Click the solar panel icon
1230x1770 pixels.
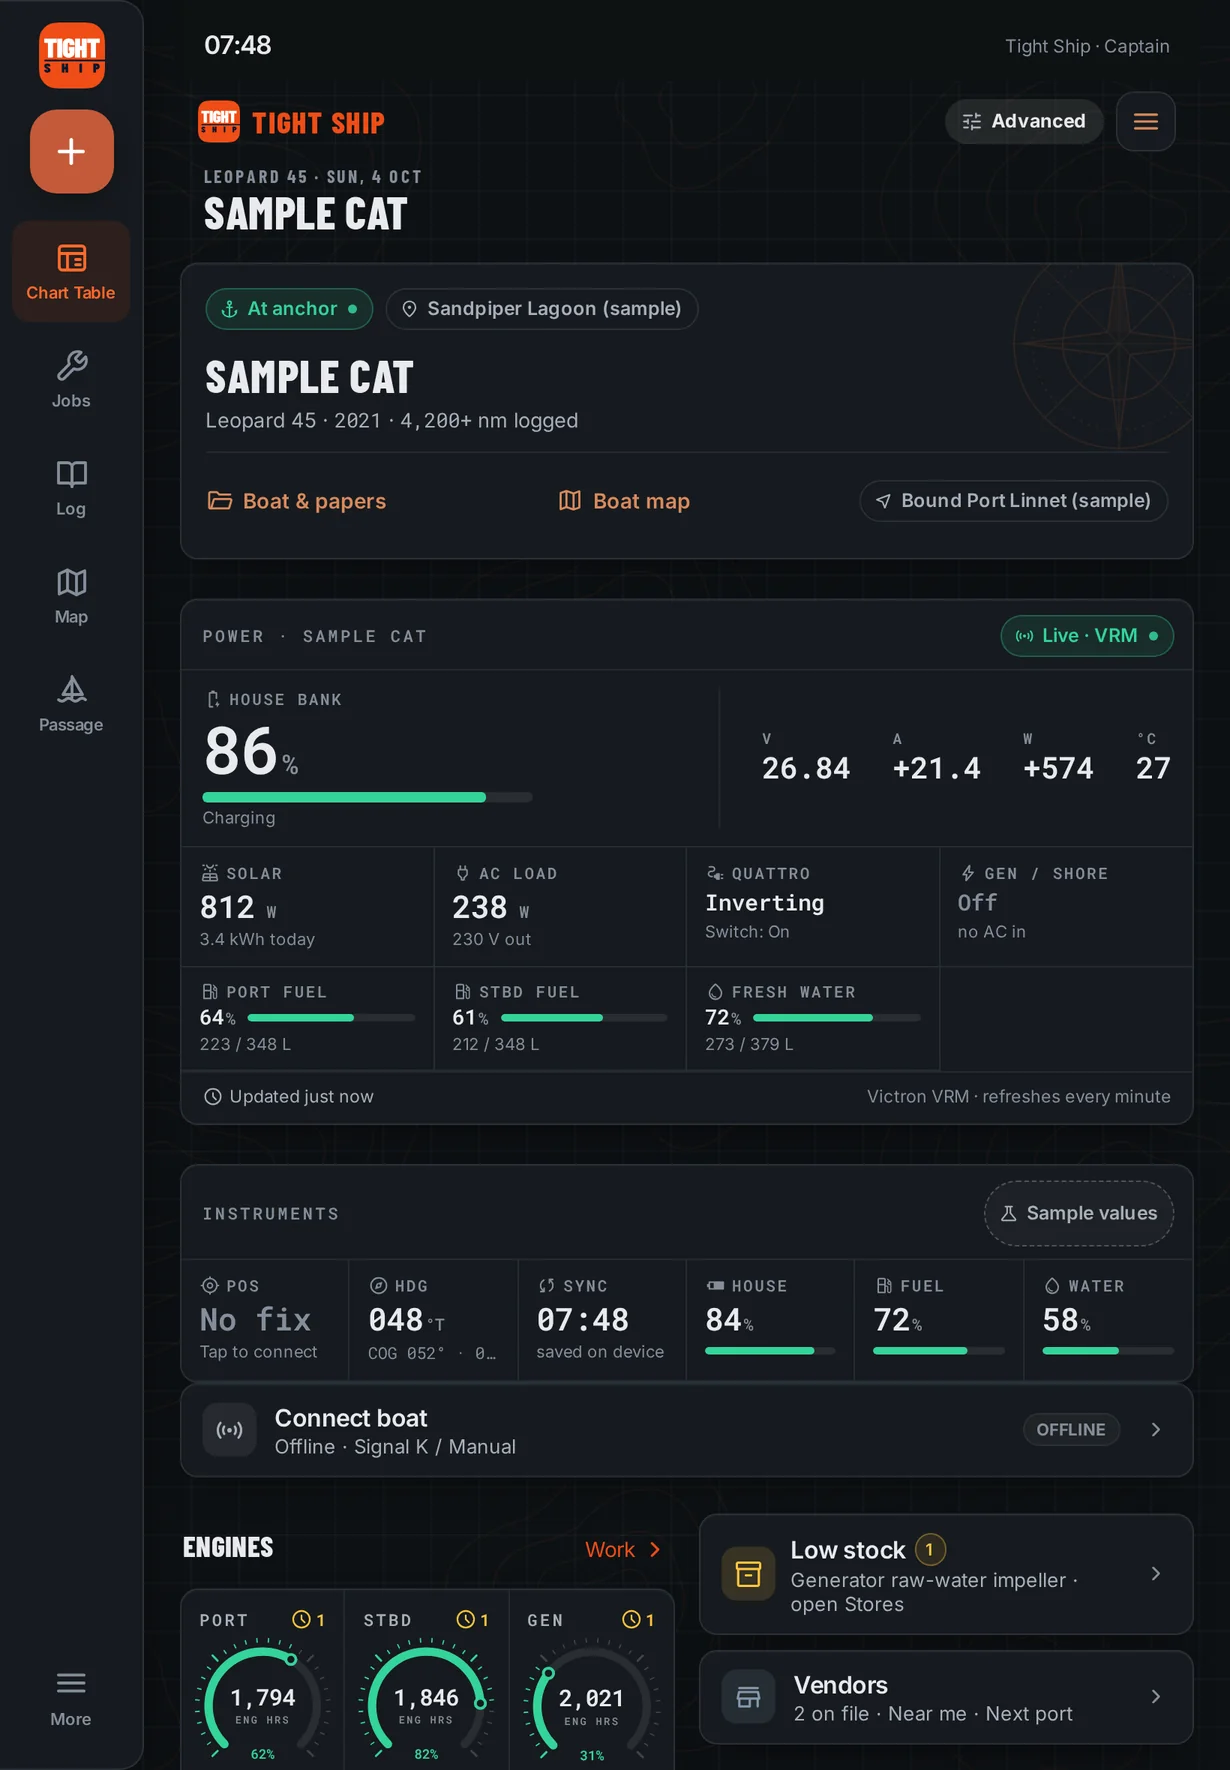tap(210, 873)
